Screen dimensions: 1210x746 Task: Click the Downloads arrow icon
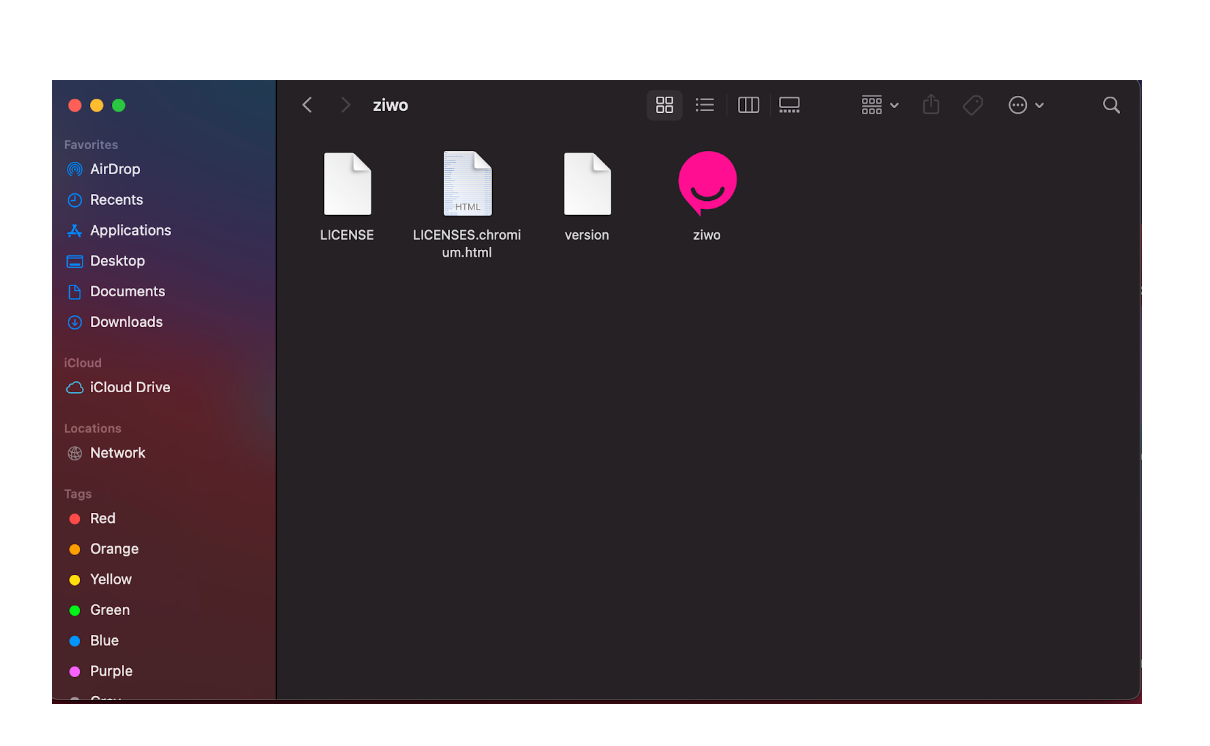(x=74, y=322)
